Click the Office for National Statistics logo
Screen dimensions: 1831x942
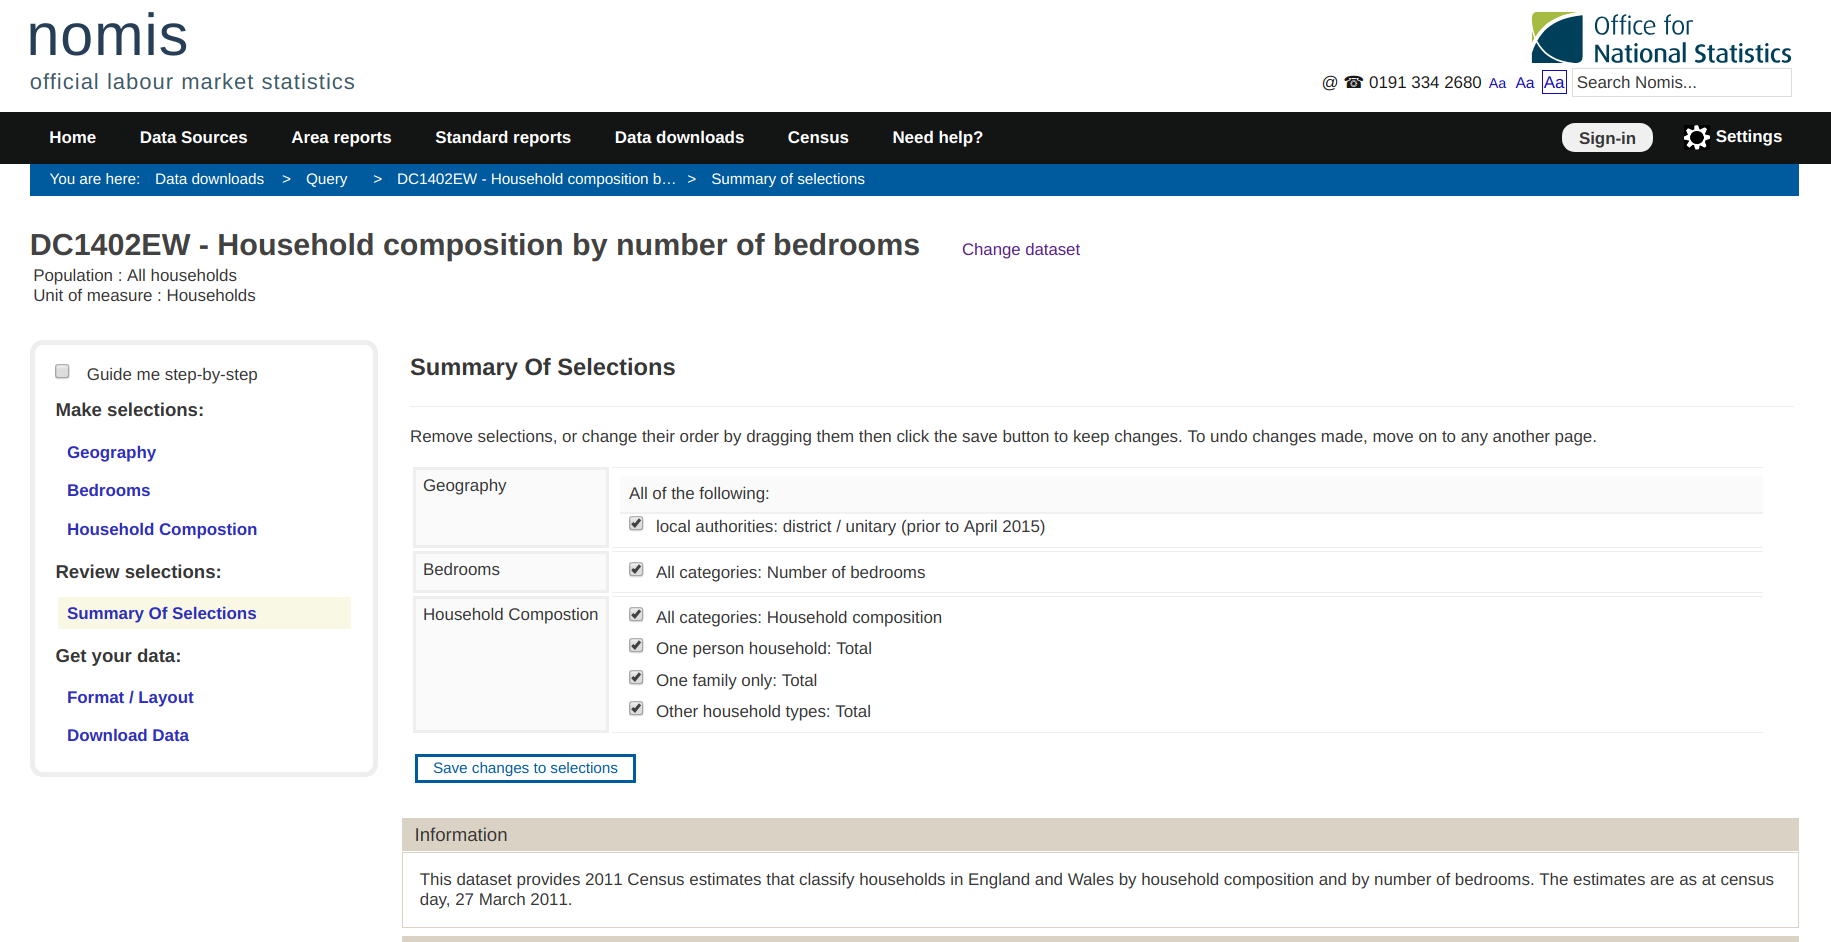1661,38
